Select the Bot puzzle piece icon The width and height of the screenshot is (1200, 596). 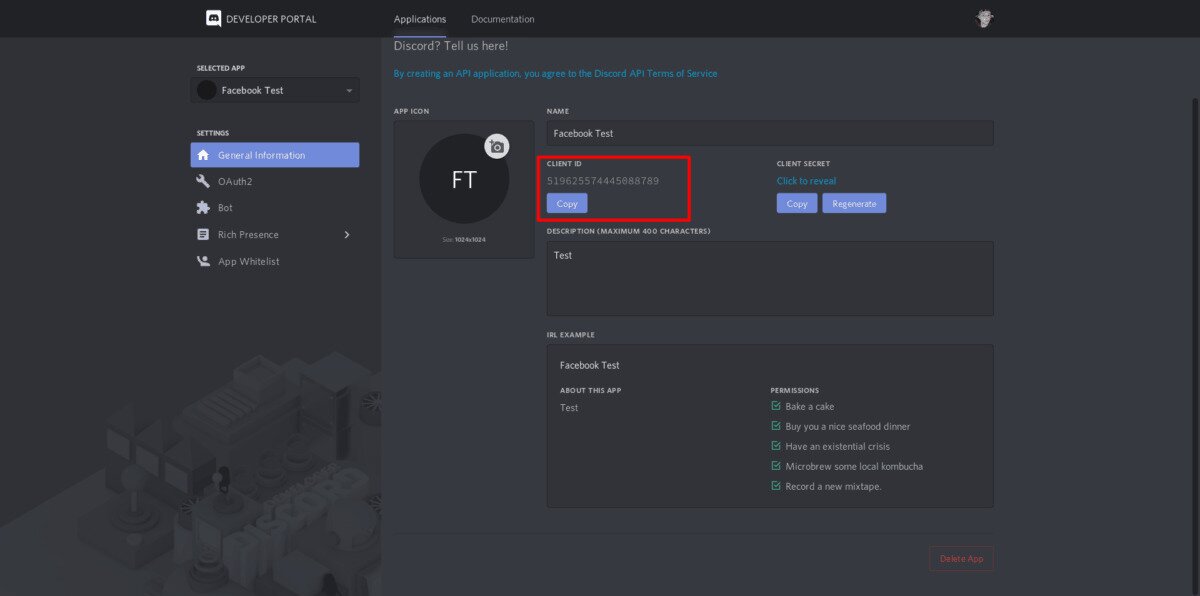(203, 208)
